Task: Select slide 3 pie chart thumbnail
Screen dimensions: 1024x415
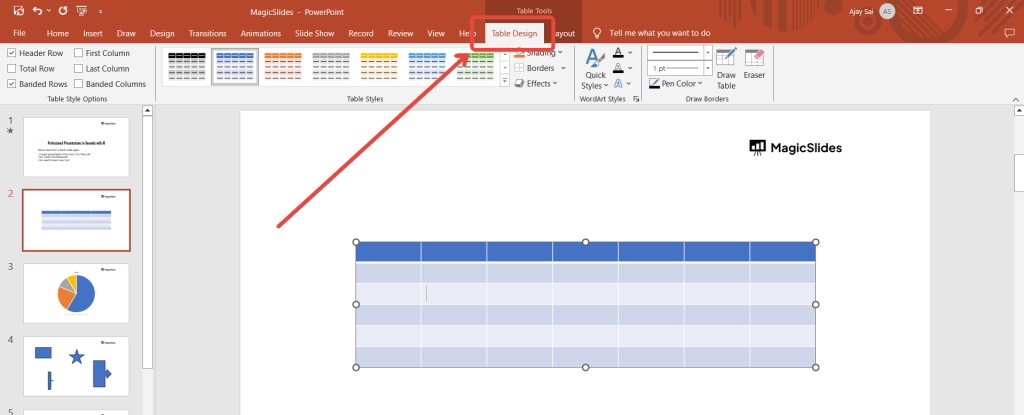Action: [76, 293]
